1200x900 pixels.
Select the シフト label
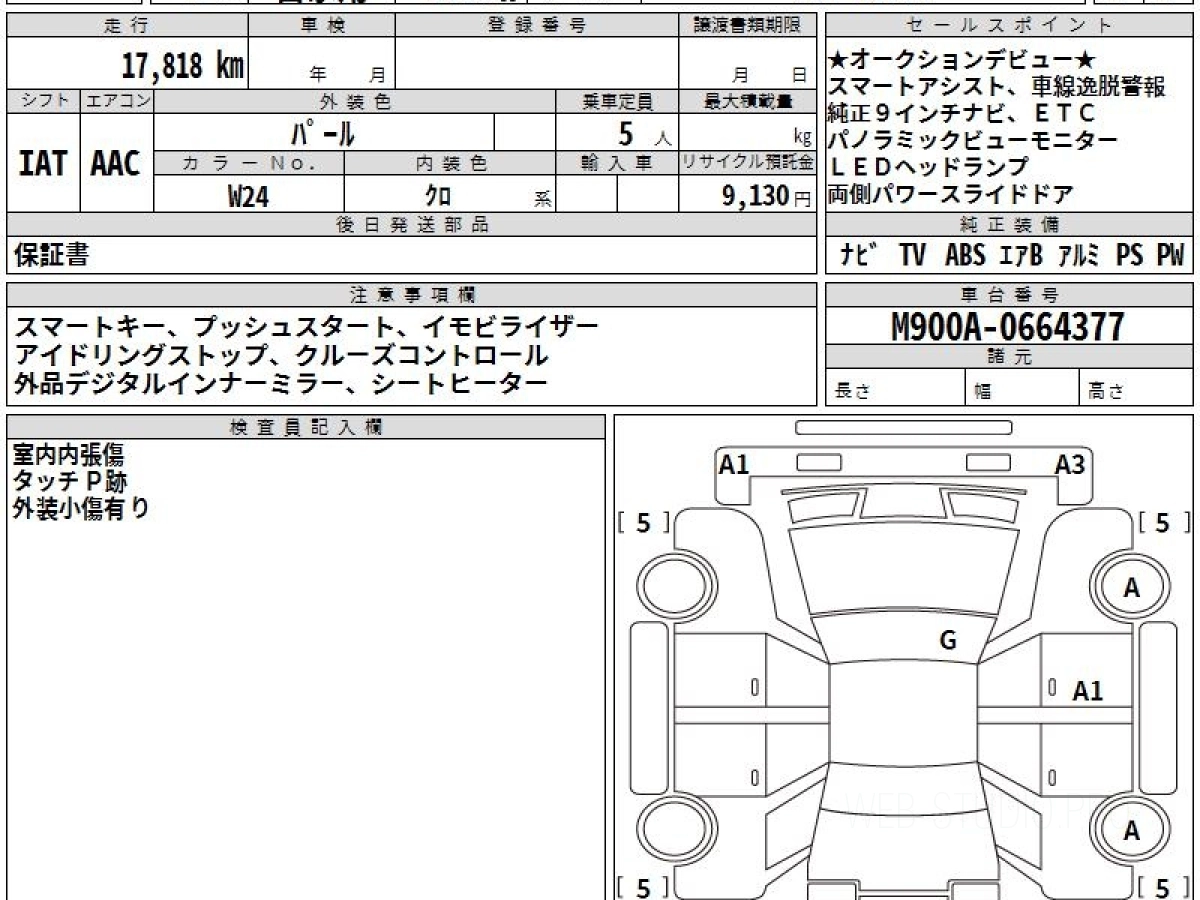[x=43, y=101]
